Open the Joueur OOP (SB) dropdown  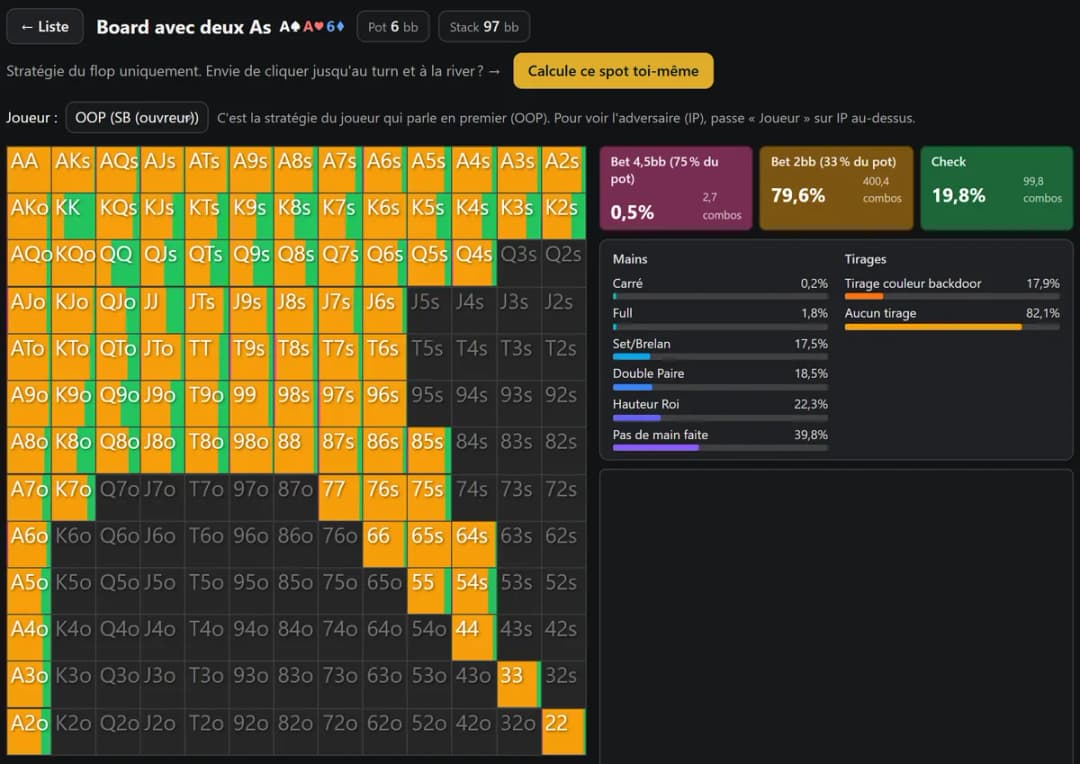[x=137, y=118]
